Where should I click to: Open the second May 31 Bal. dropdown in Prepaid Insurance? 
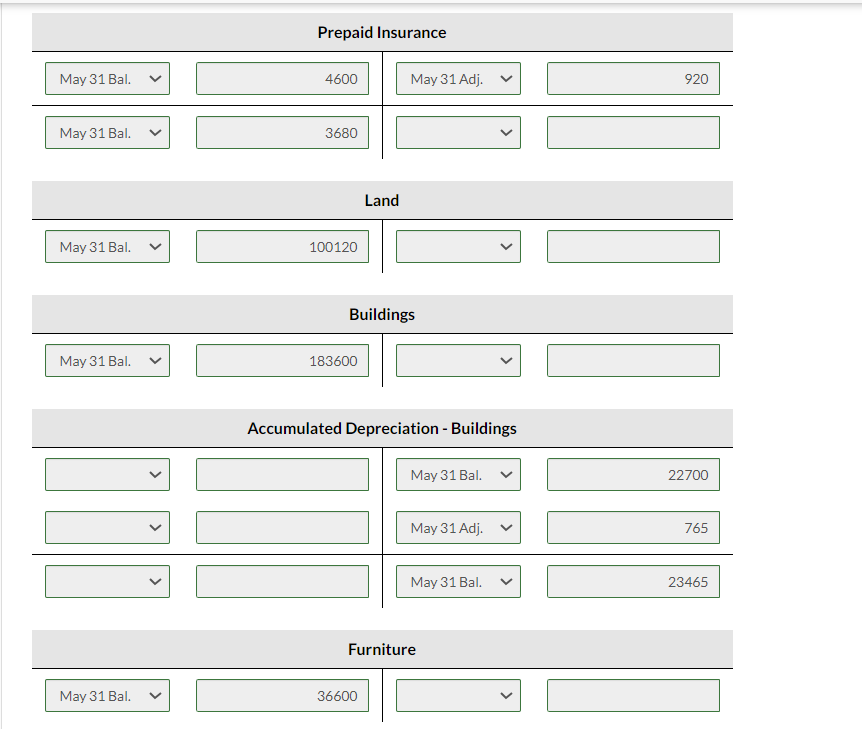107,132
